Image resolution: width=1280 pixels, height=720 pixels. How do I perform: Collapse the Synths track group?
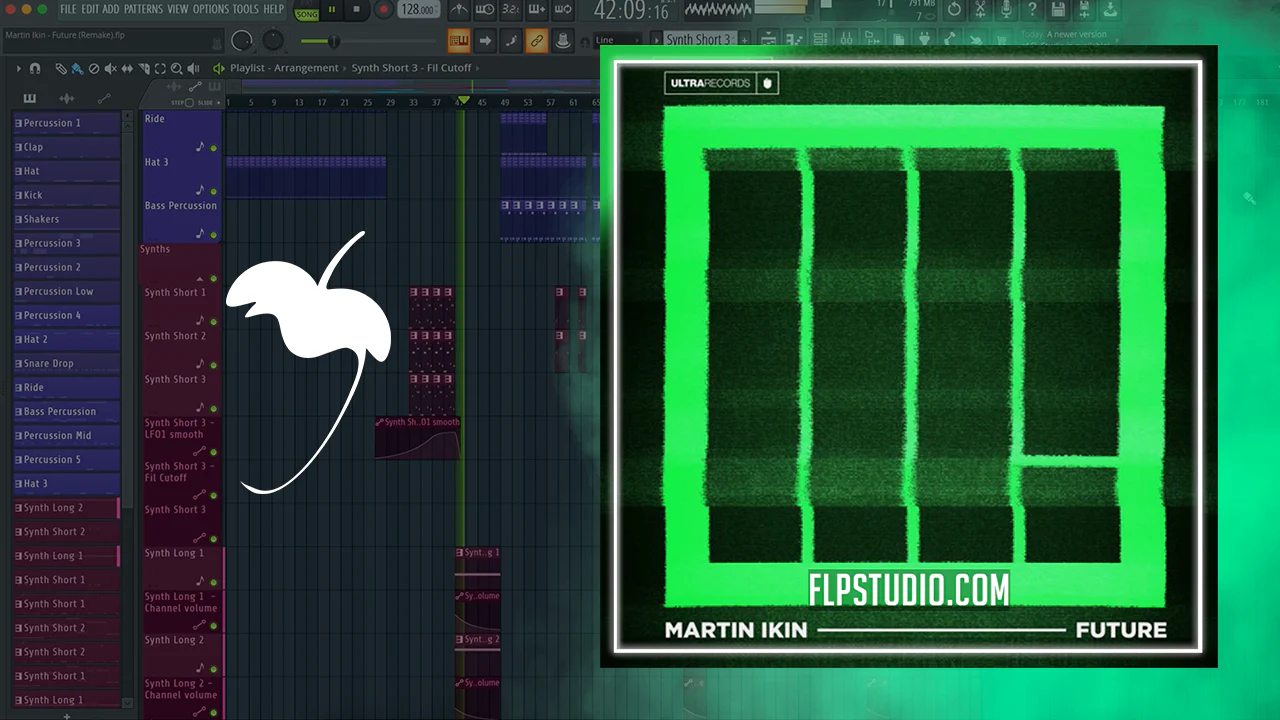point(199,278)
